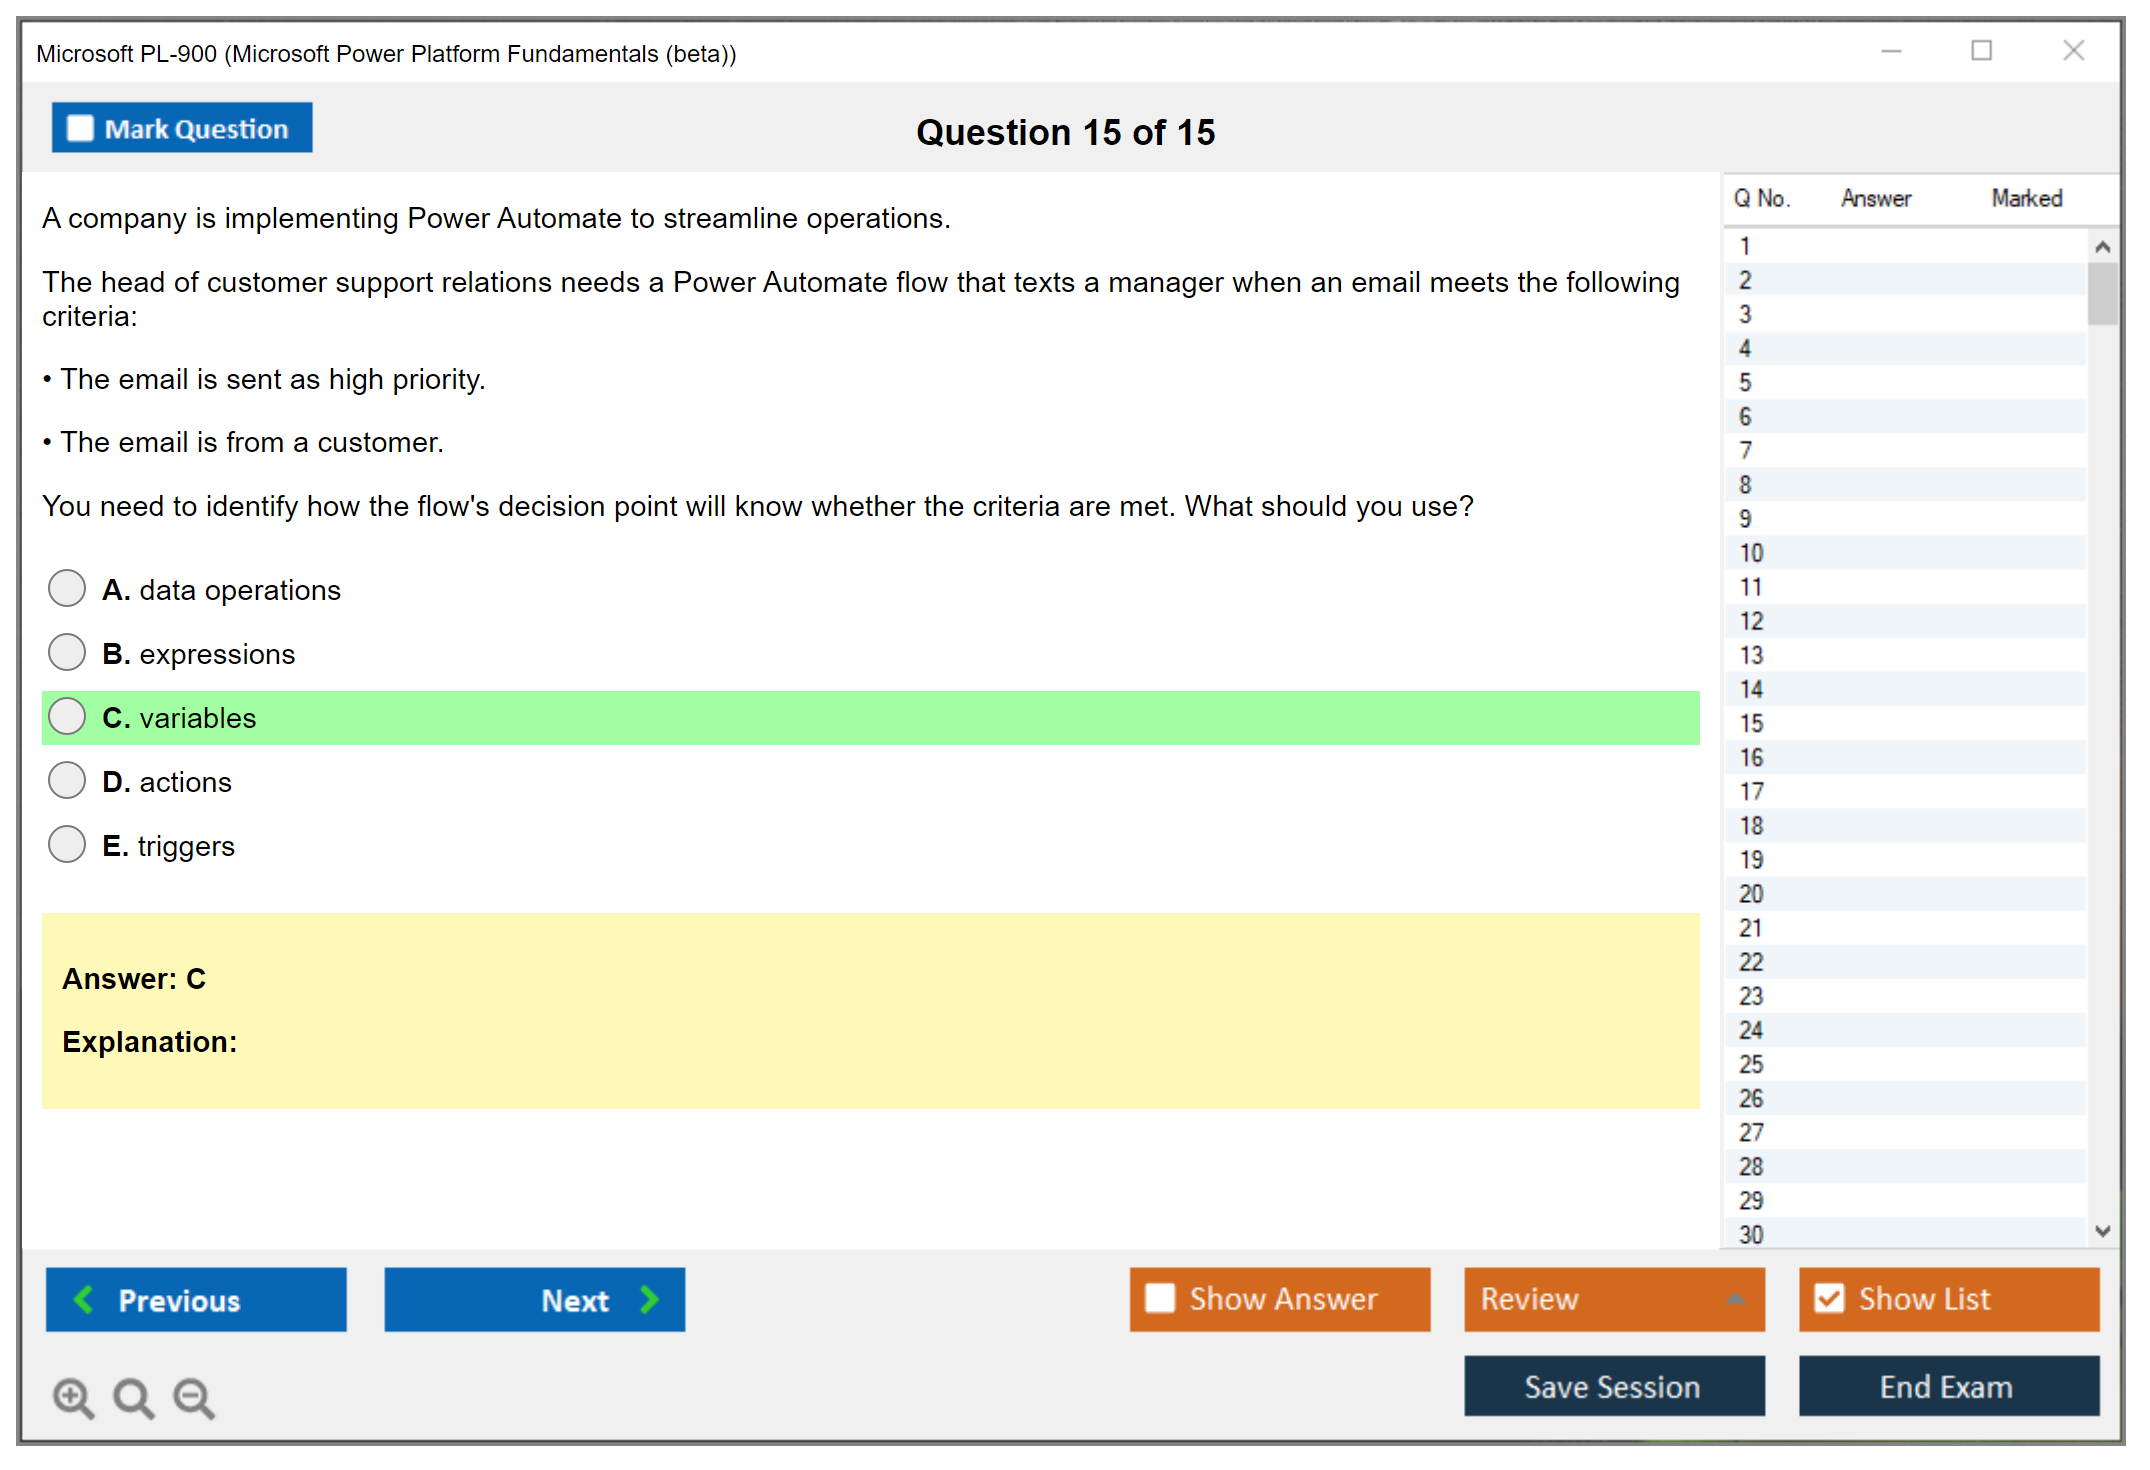
Task: Click the green right arrow on Next
Action: point(650,1299)
